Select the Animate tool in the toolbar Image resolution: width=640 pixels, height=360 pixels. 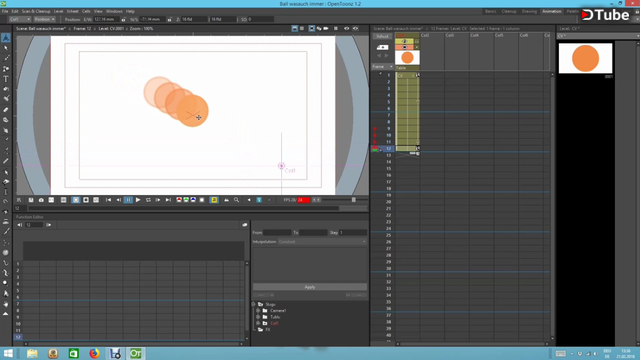(x=6, y=38)
